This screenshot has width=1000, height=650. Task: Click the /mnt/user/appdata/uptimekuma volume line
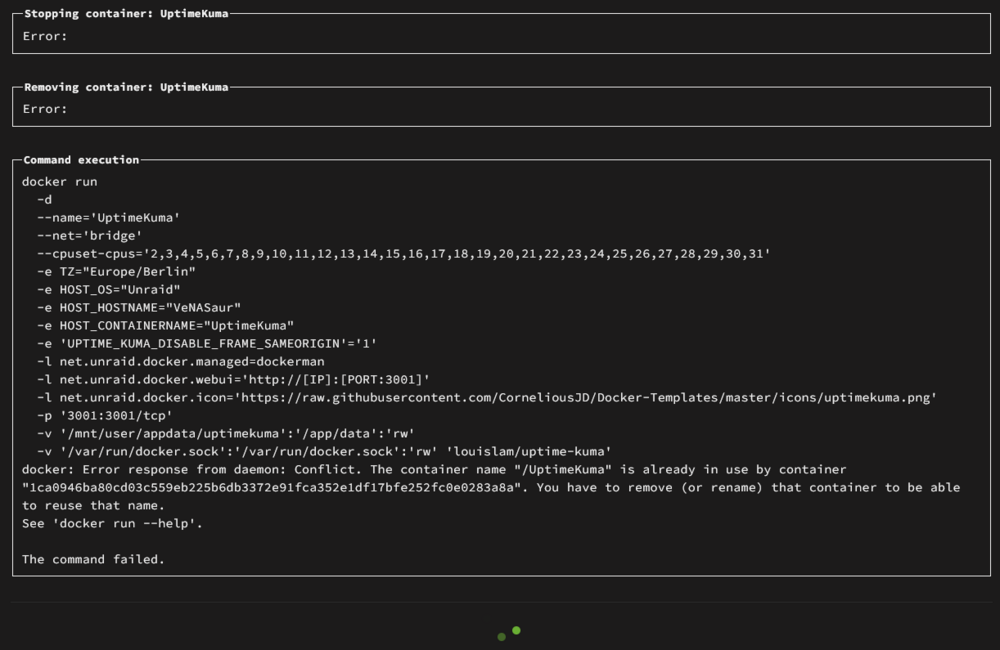coord(226,433)
